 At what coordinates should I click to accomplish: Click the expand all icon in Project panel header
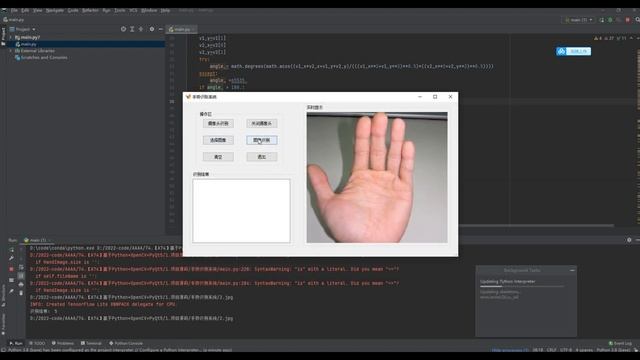point(132,29)
